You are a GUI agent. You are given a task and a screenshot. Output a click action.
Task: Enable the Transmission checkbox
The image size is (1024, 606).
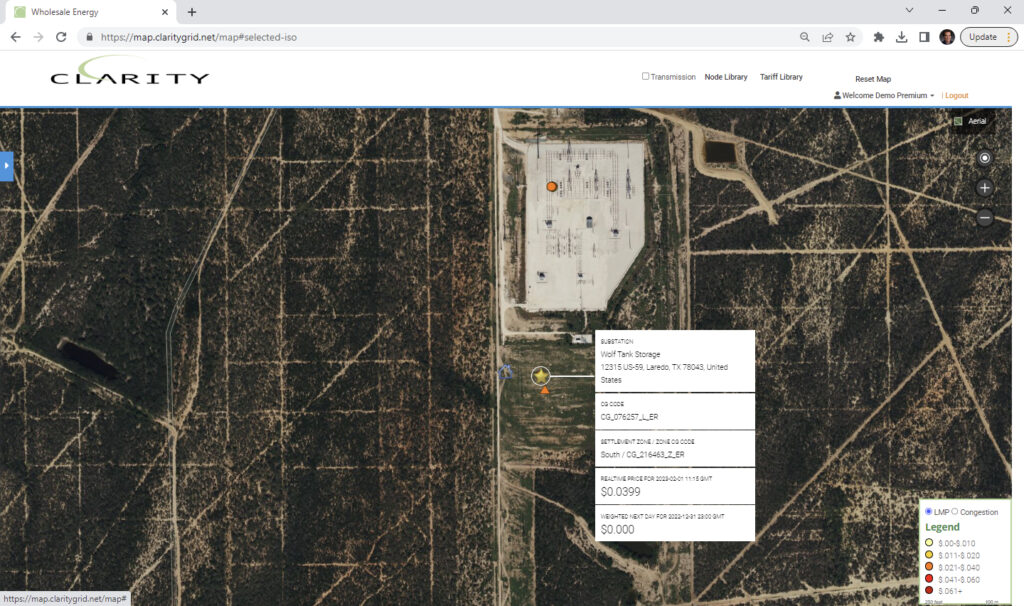(x=645, y=77)
